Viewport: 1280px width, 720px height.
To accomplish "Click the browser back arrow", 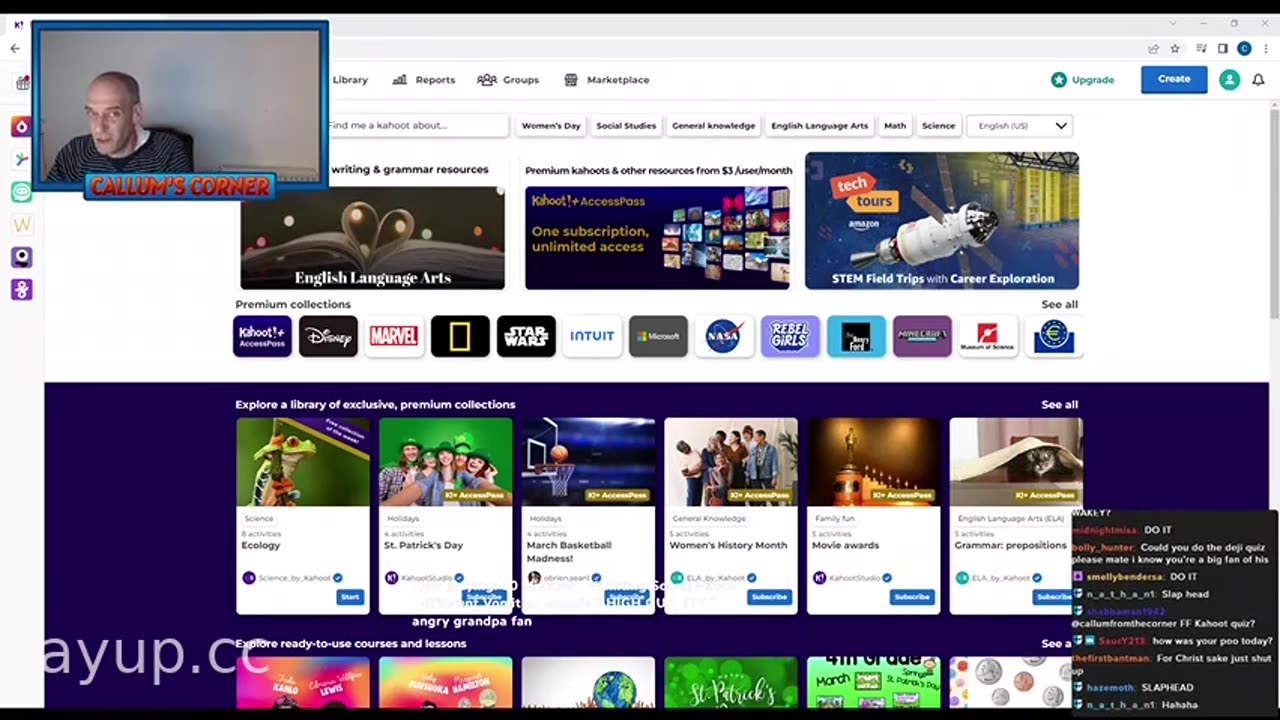I will coord(15,48).
